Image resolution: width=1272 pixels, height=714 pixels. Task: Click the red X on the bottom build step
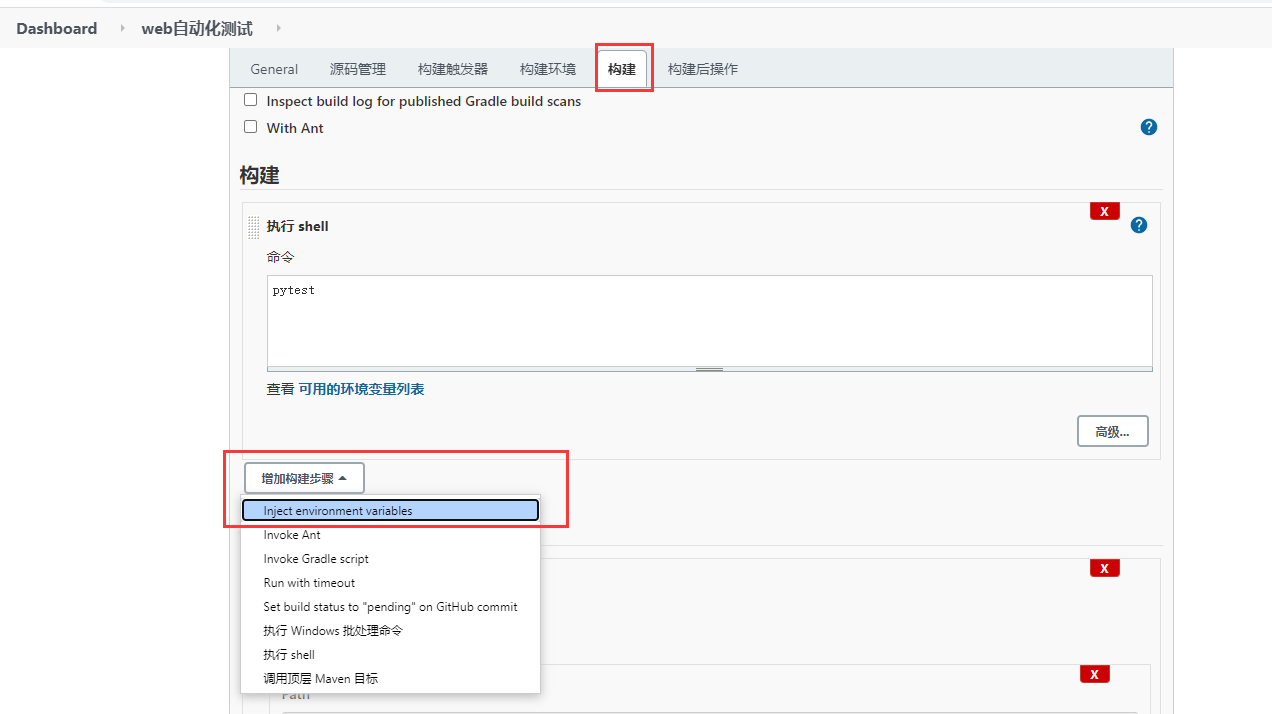(1094, 674)
